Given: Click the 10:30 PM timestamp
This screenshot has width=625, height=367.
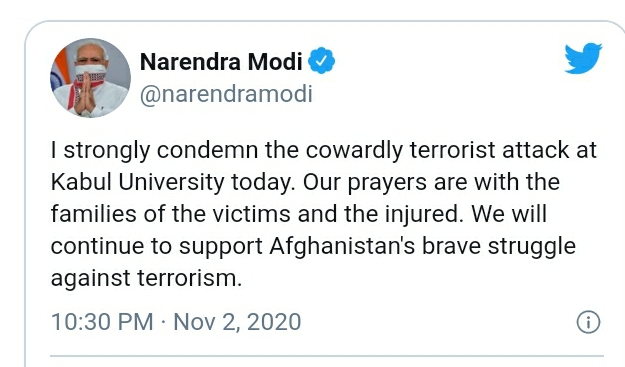Looking at the screenshot, I should (102, 322).
